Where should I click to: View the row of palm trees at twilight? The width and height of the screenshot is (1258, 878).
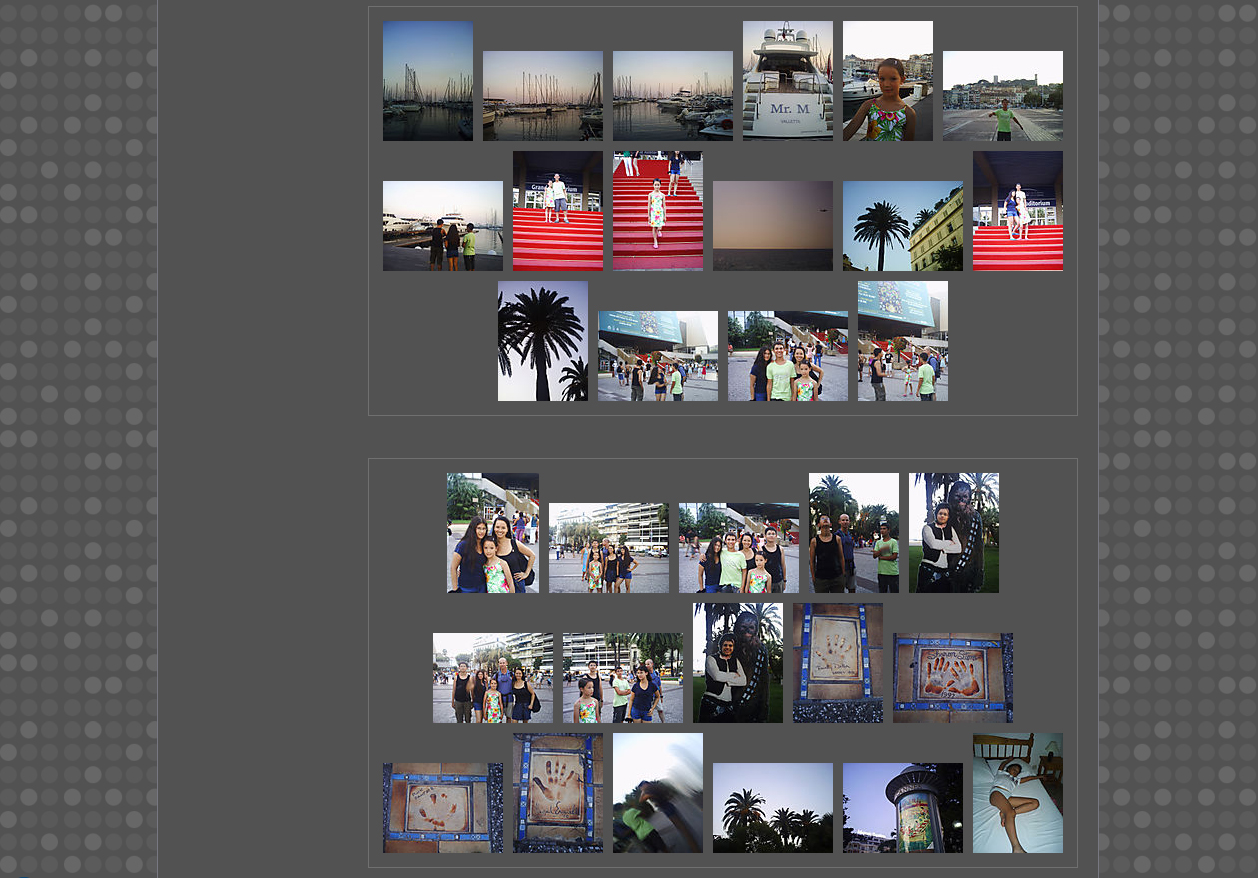772,808
